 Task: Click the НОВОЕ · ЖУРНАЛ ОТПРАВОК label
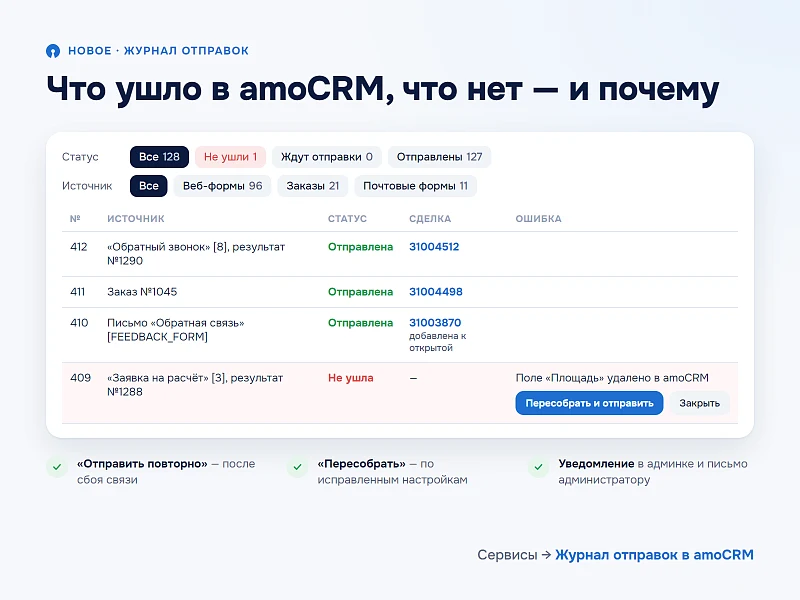[x=158, y=51]
